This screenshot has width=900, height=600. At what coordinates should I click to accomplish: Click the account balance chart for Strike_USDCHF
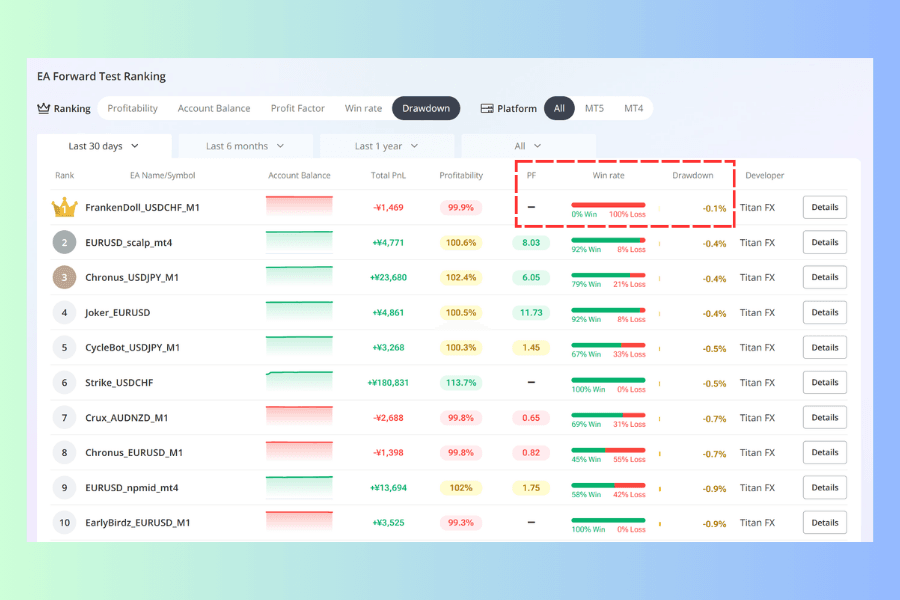(299, 382)
